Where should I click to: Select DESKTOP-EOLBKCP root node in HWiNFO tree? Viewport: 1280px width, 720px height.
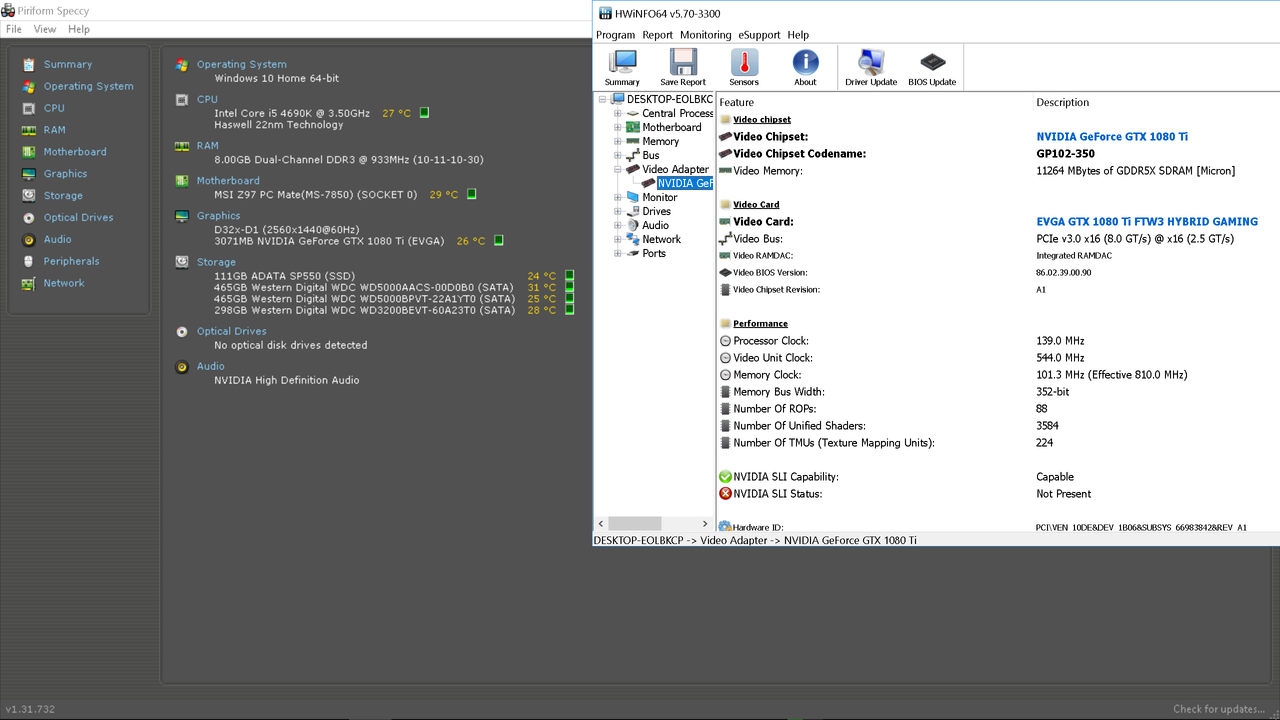pyautogui.click(x=669, y=99)
